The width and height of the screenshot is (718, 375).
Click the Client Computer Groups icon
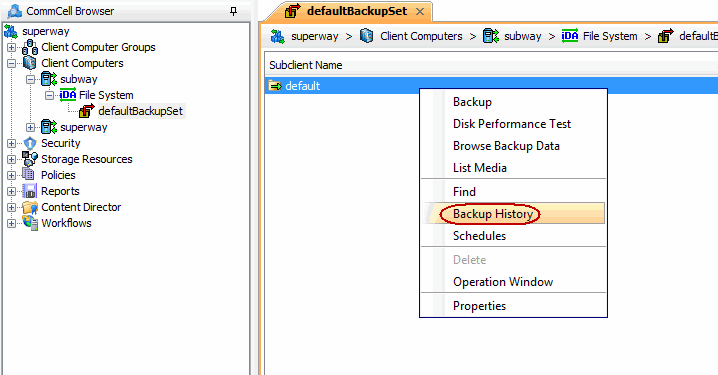(x=30, y=47)
